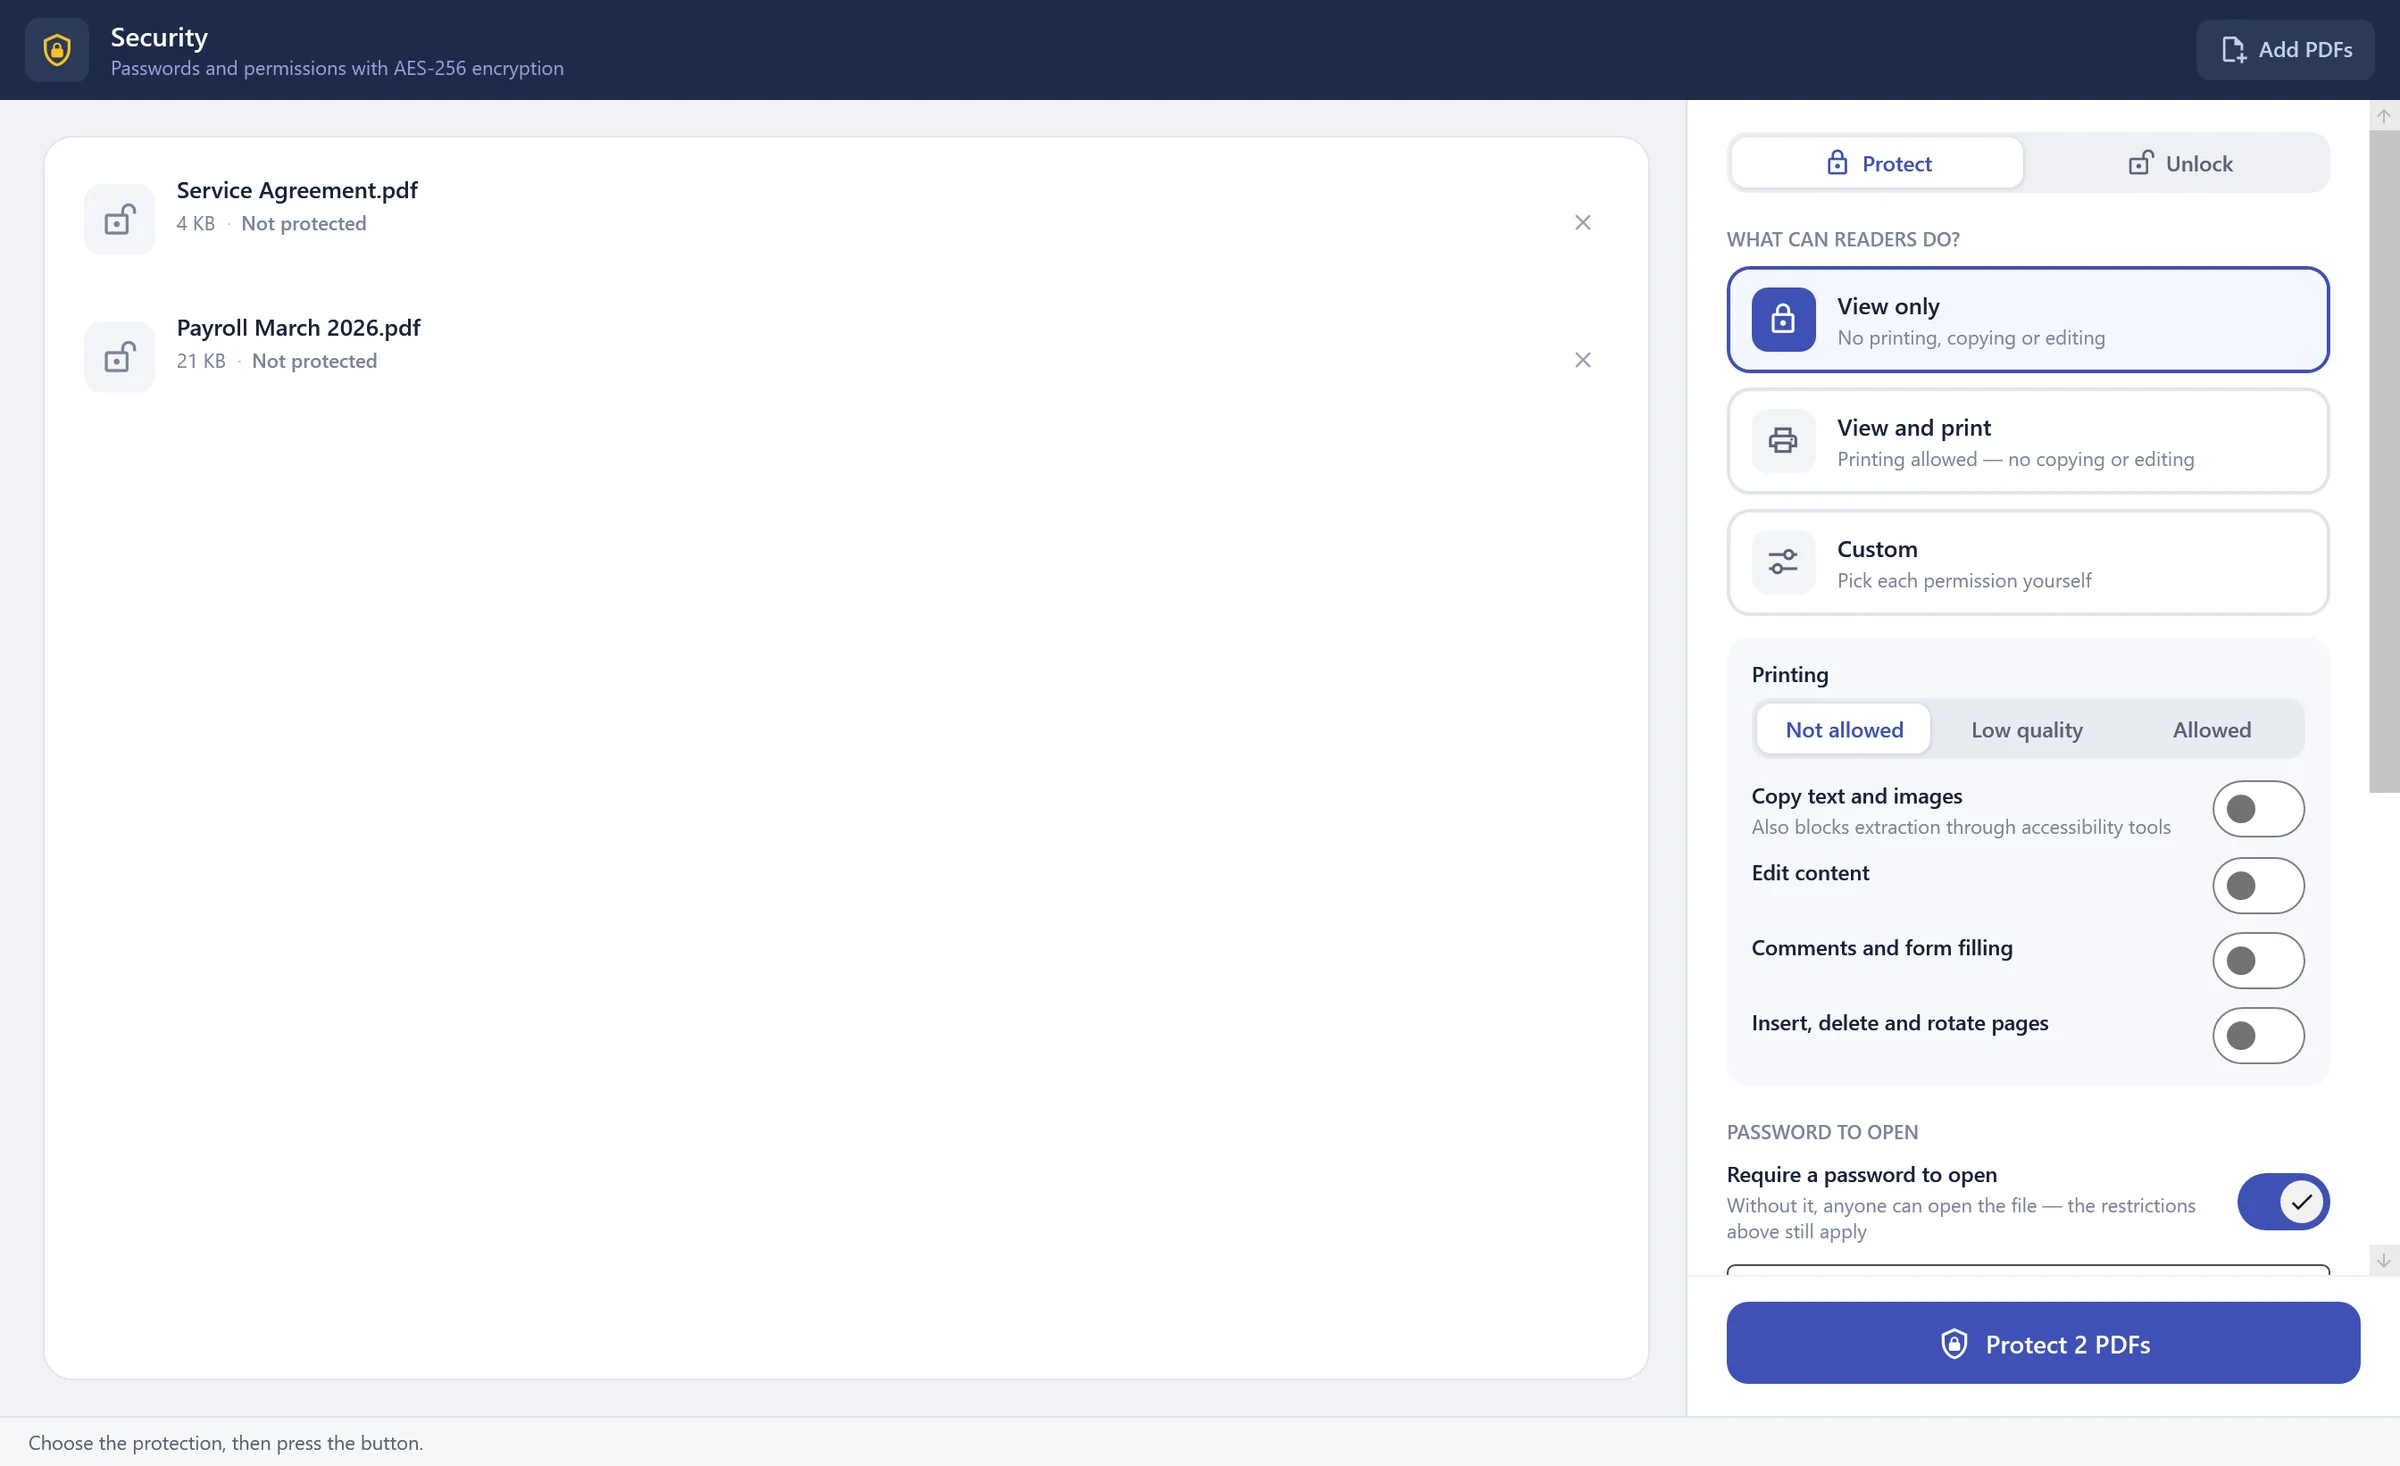Click the unlocked padlock icon for Service Agreement.pdf
The width and height of the screenshot is (2400, 1466).
[120, 219]
